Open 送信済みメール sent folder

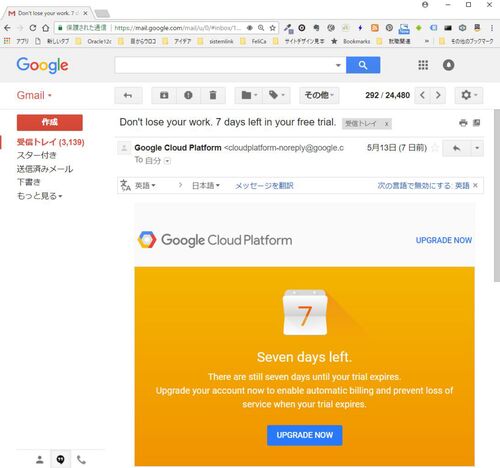pyautogui.click(x=45, y=169)
